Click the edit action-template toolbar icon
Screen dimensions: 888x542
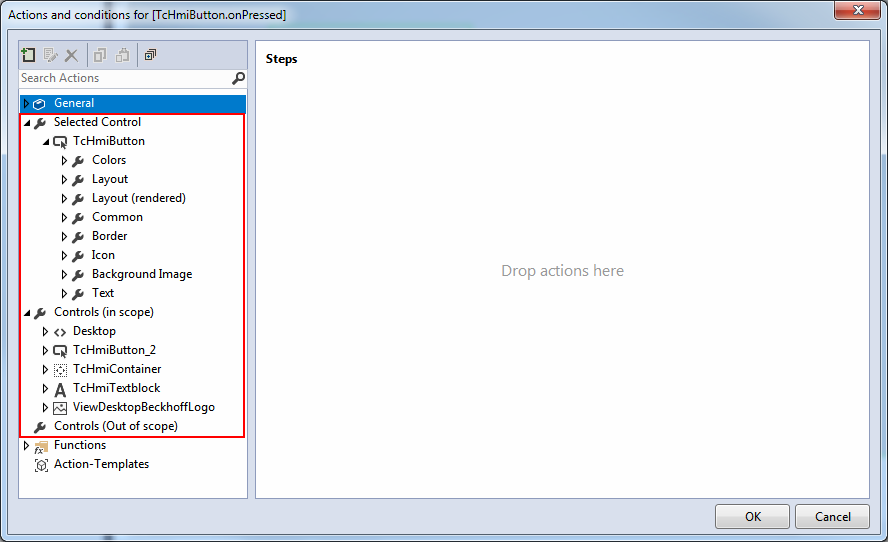(x=50, y=55)
